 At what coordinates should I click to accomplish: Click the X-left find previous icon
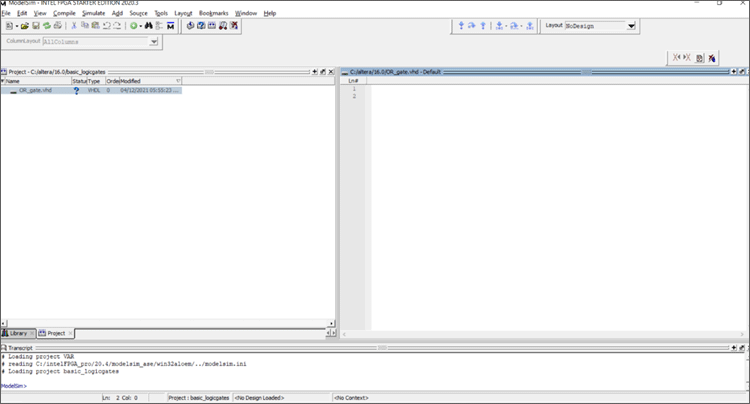pos(676,58)
